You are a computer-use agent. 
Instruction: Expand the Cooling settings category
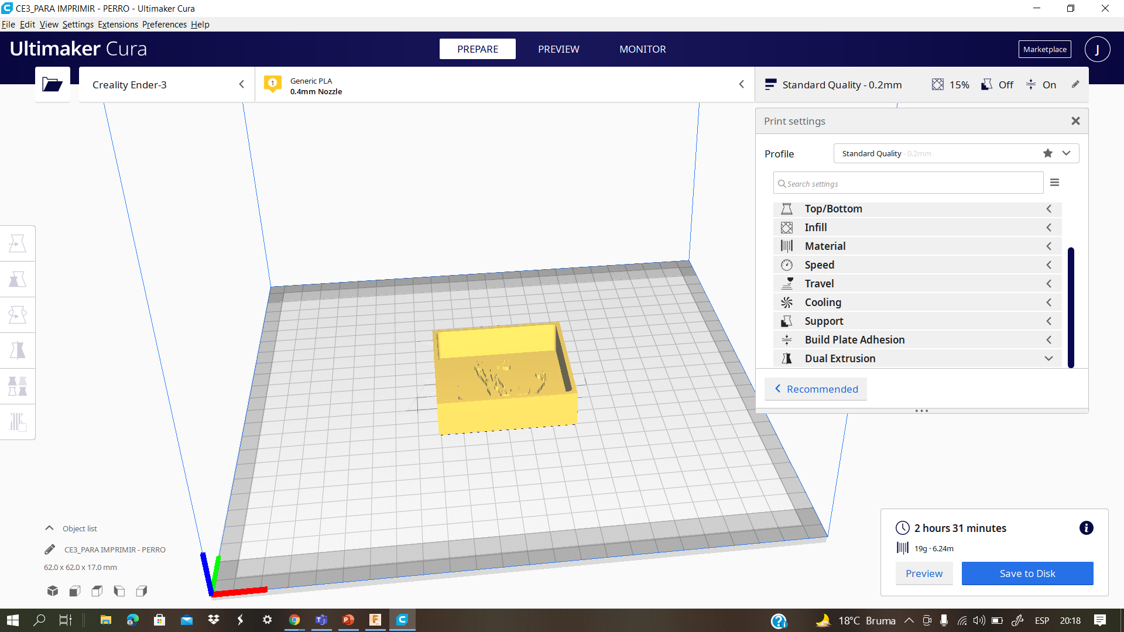[918, 302]
